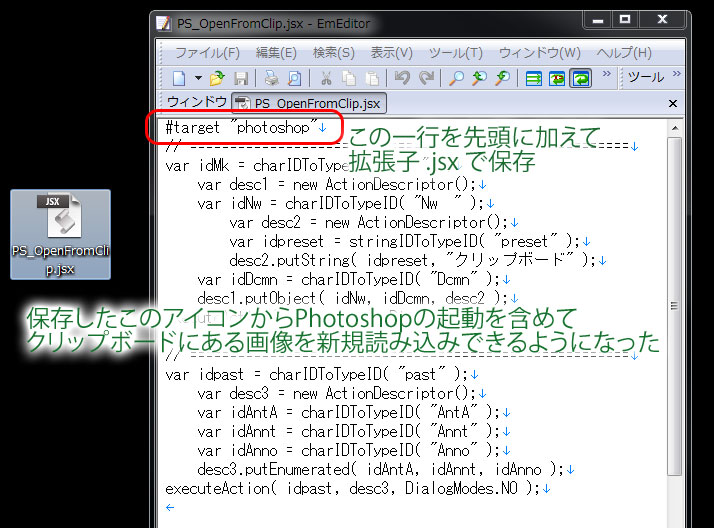Open the ウィンドウ(W) menu

(x=540, y=53)
